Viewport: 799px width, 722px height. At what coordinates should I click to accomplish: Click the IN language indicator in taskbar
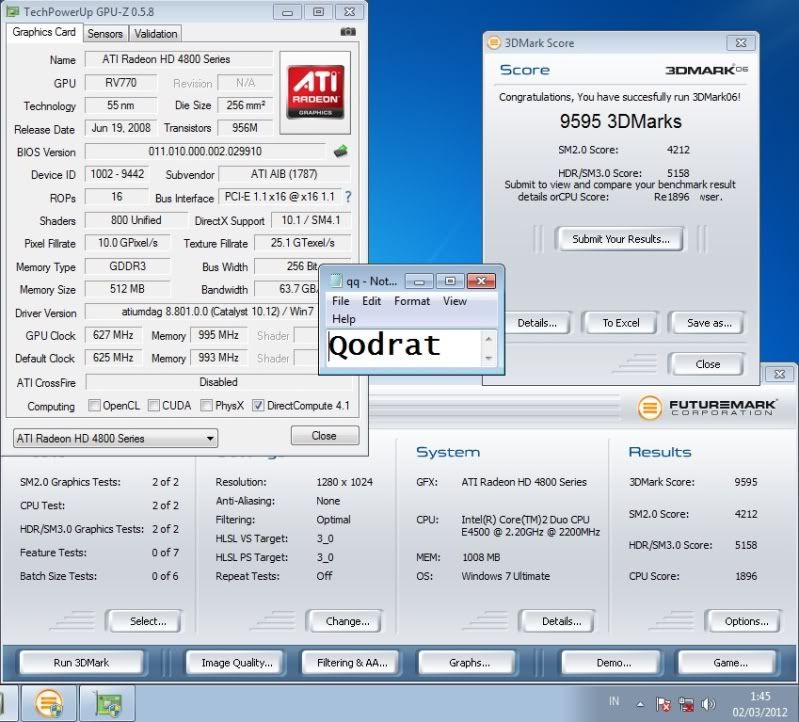coord(614,701)
